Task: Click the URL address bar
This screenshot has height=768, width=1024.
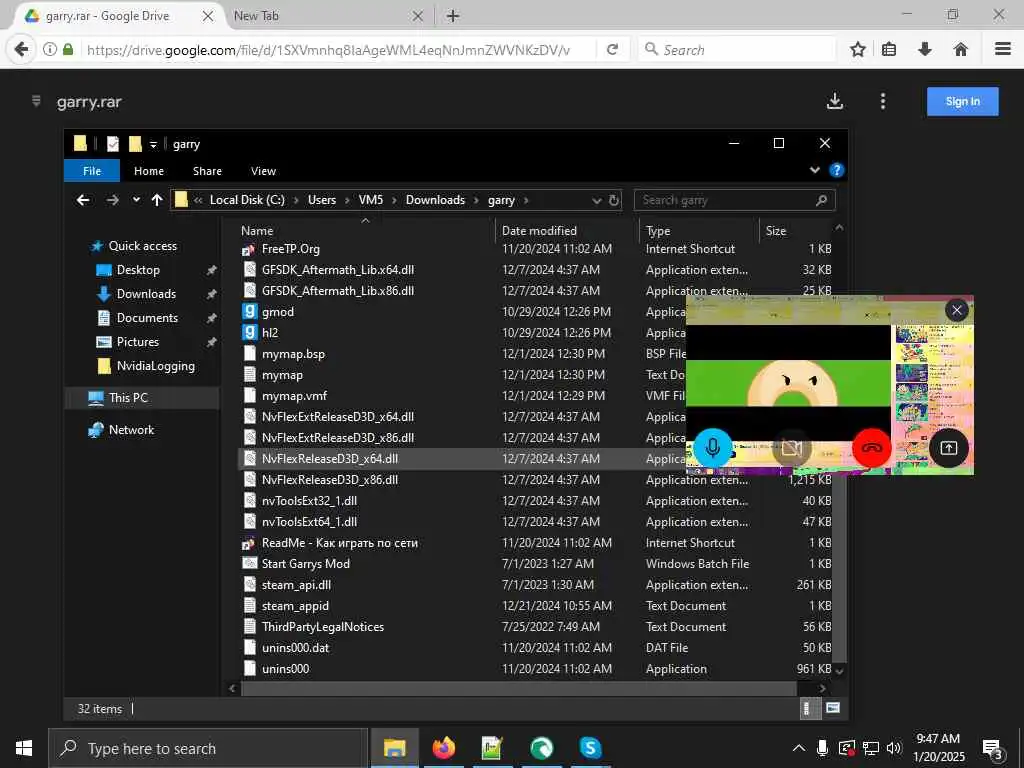Action: pyautogui.click(x=327, y=50)
